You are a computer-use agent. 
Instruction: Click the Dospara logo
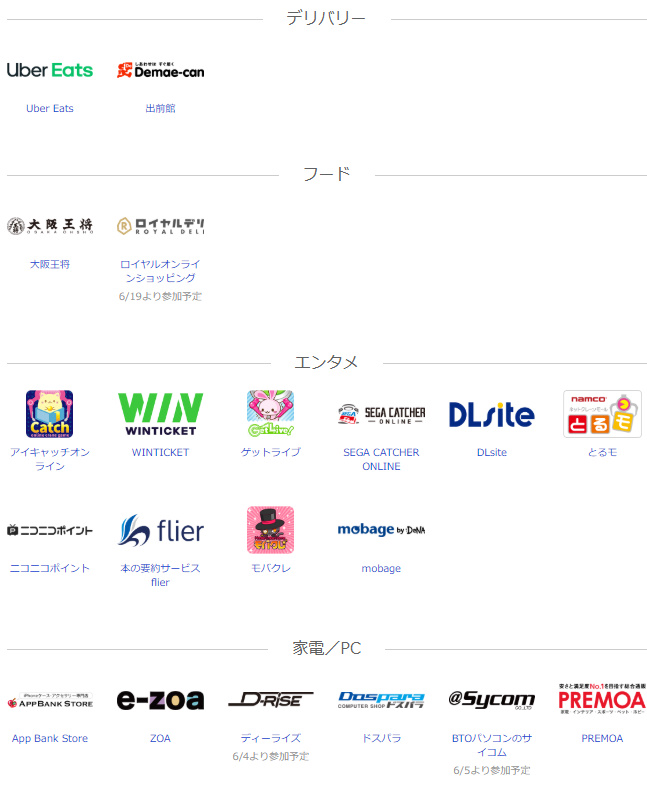click(381, 700)
